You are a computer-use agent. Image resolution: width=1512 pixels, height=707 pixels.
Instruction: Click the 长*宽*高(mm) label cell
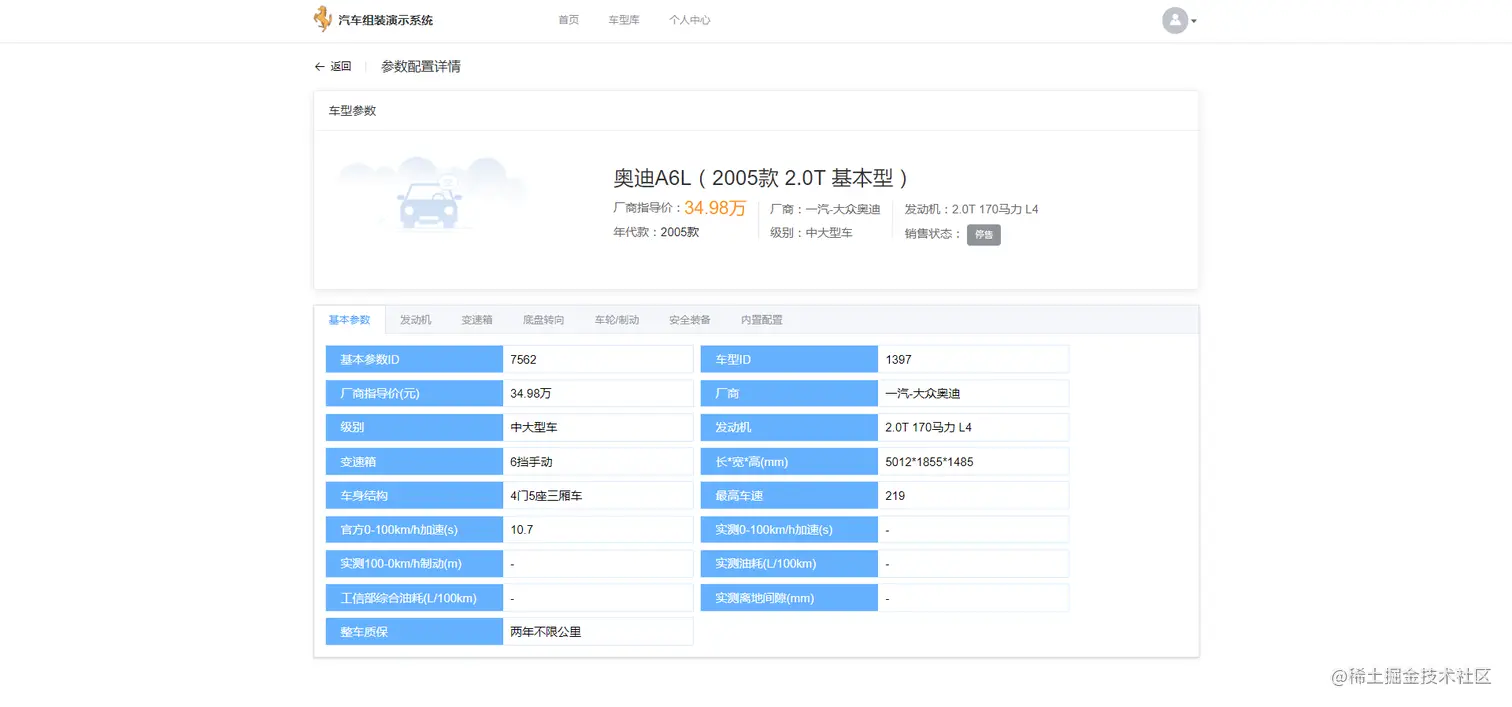point(789,462)
